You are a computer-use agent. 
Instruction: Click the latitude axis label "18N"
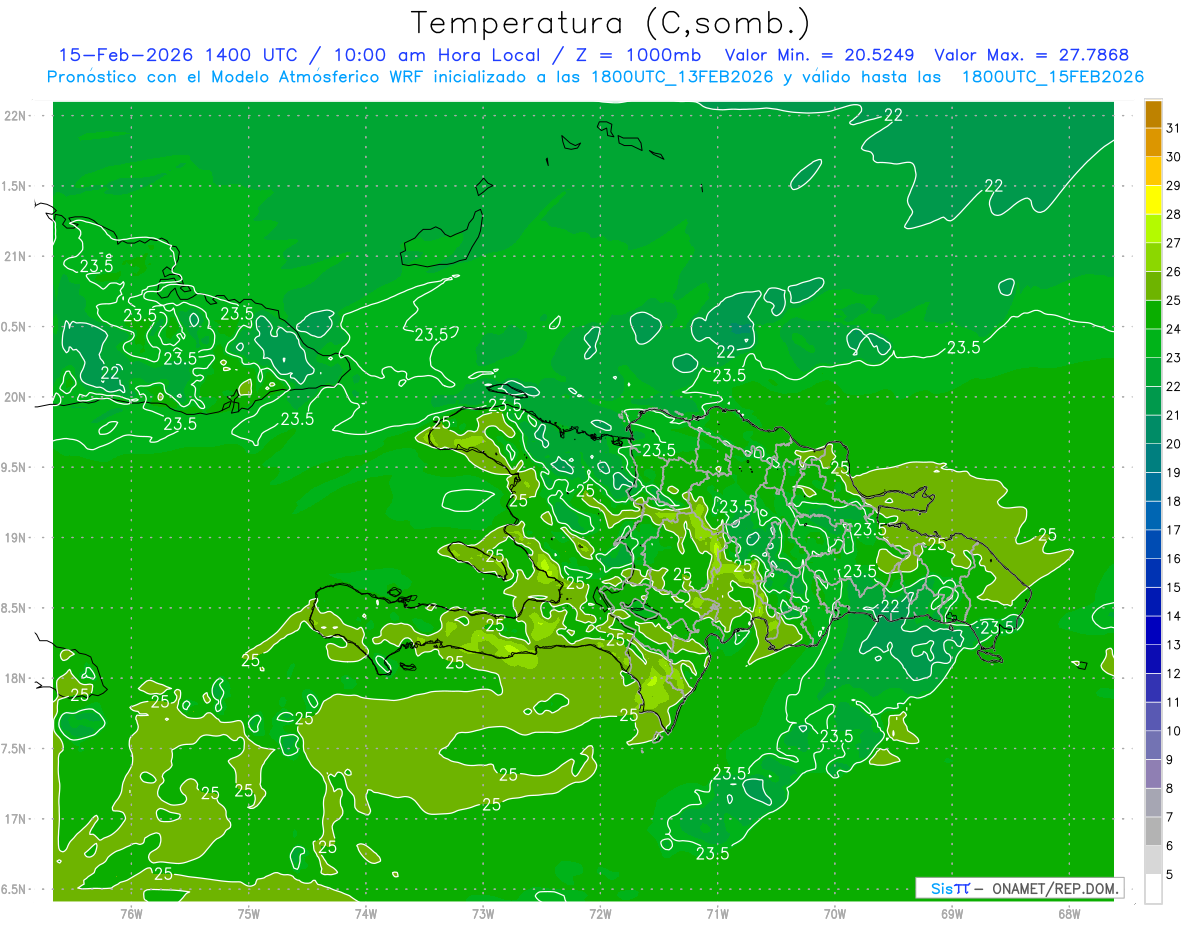[16, 679]
